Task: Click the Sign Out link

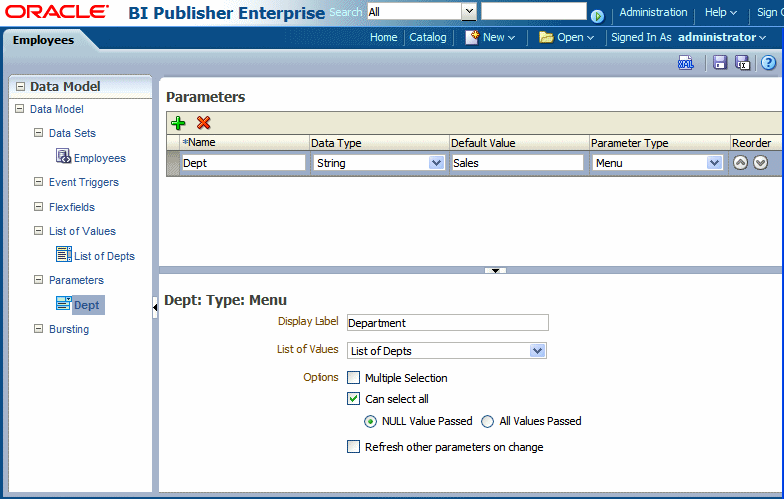Action: (x=770, y=12)
